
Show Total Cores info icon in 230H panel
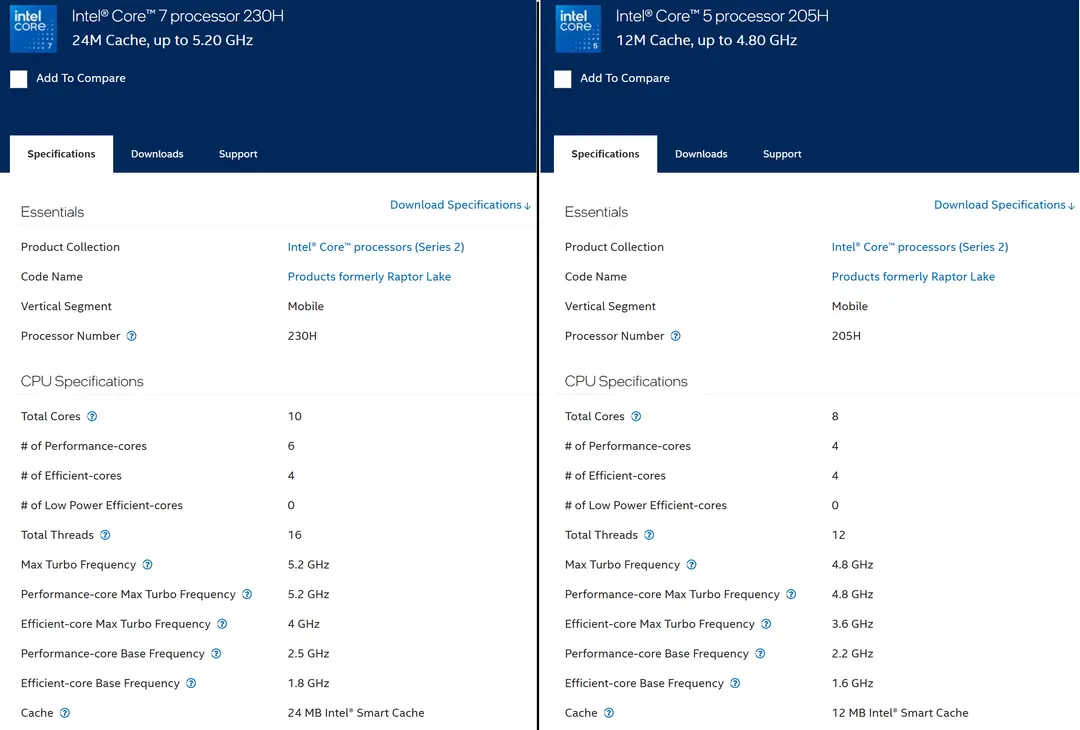92,417
